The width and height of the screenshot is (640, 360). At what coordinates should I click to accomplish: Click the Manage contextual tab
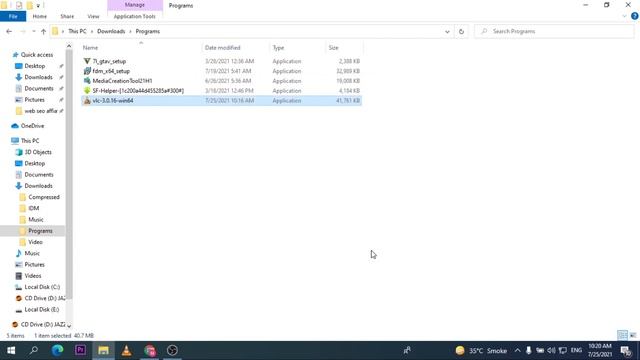pos(135,5)
